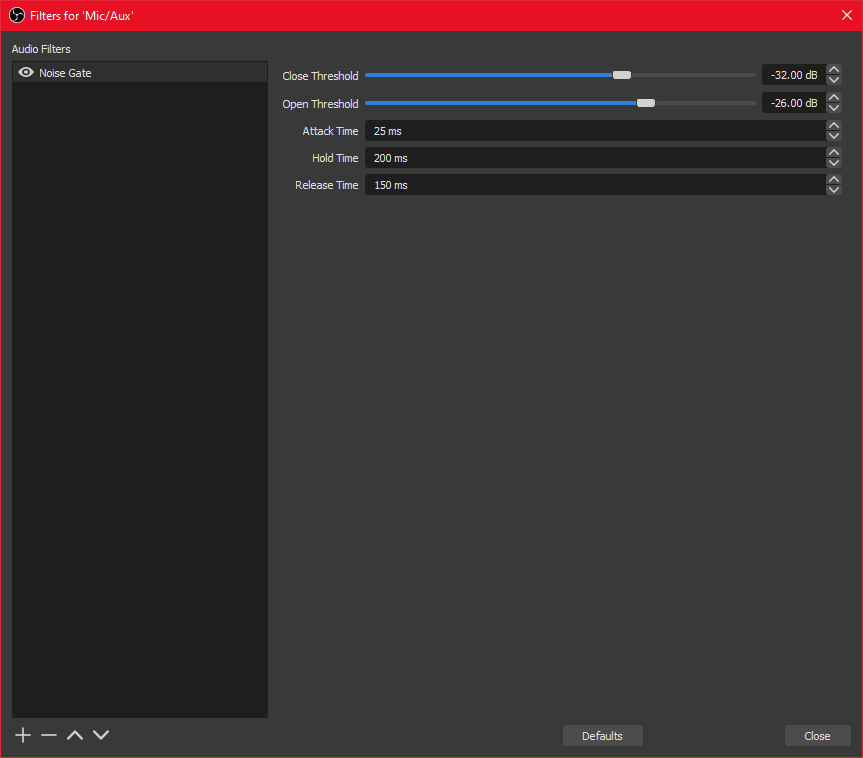Click the Release Time label

coord(326,185)
